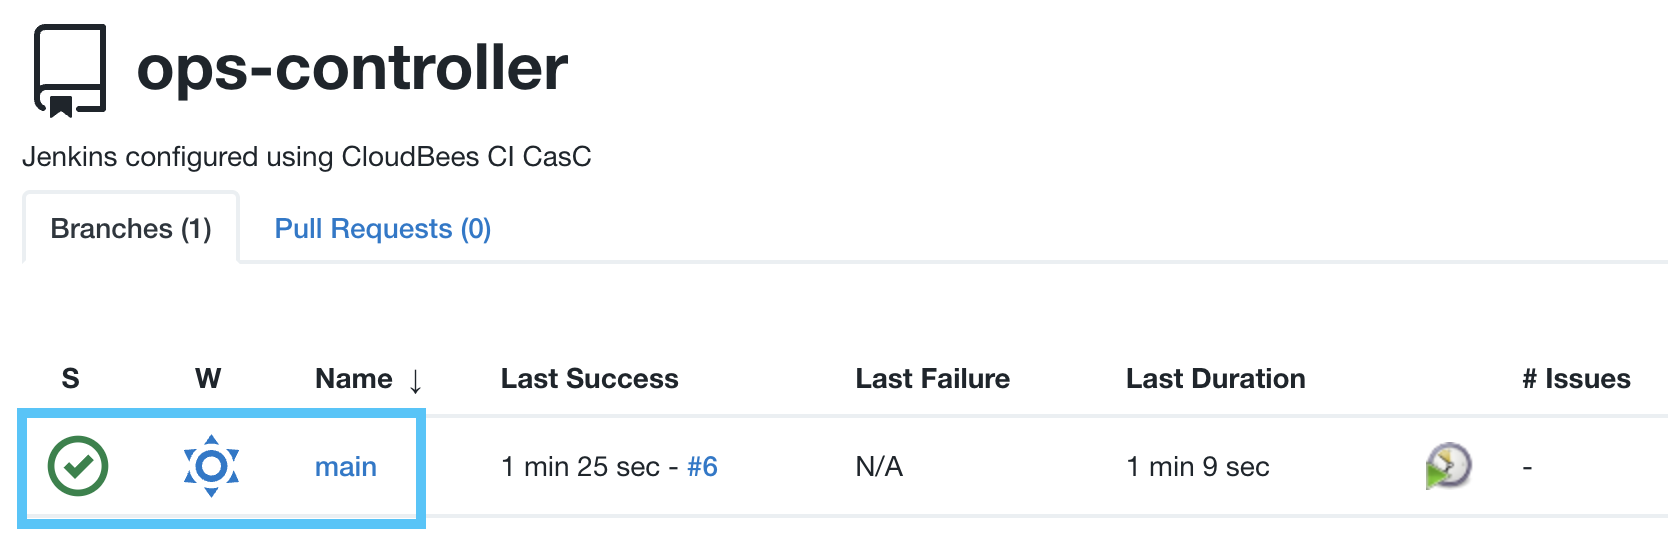Schedule a build for the main branch
Screen dimensions: 1668x540
[x=1447, y=466]
